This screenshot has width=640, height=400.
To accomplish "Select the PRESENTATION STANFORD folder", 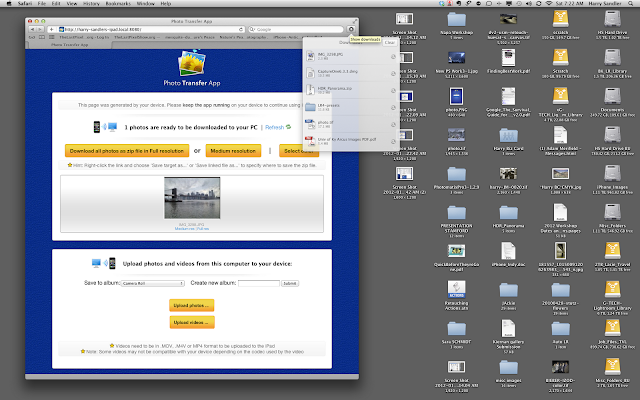I will (456, 213).
